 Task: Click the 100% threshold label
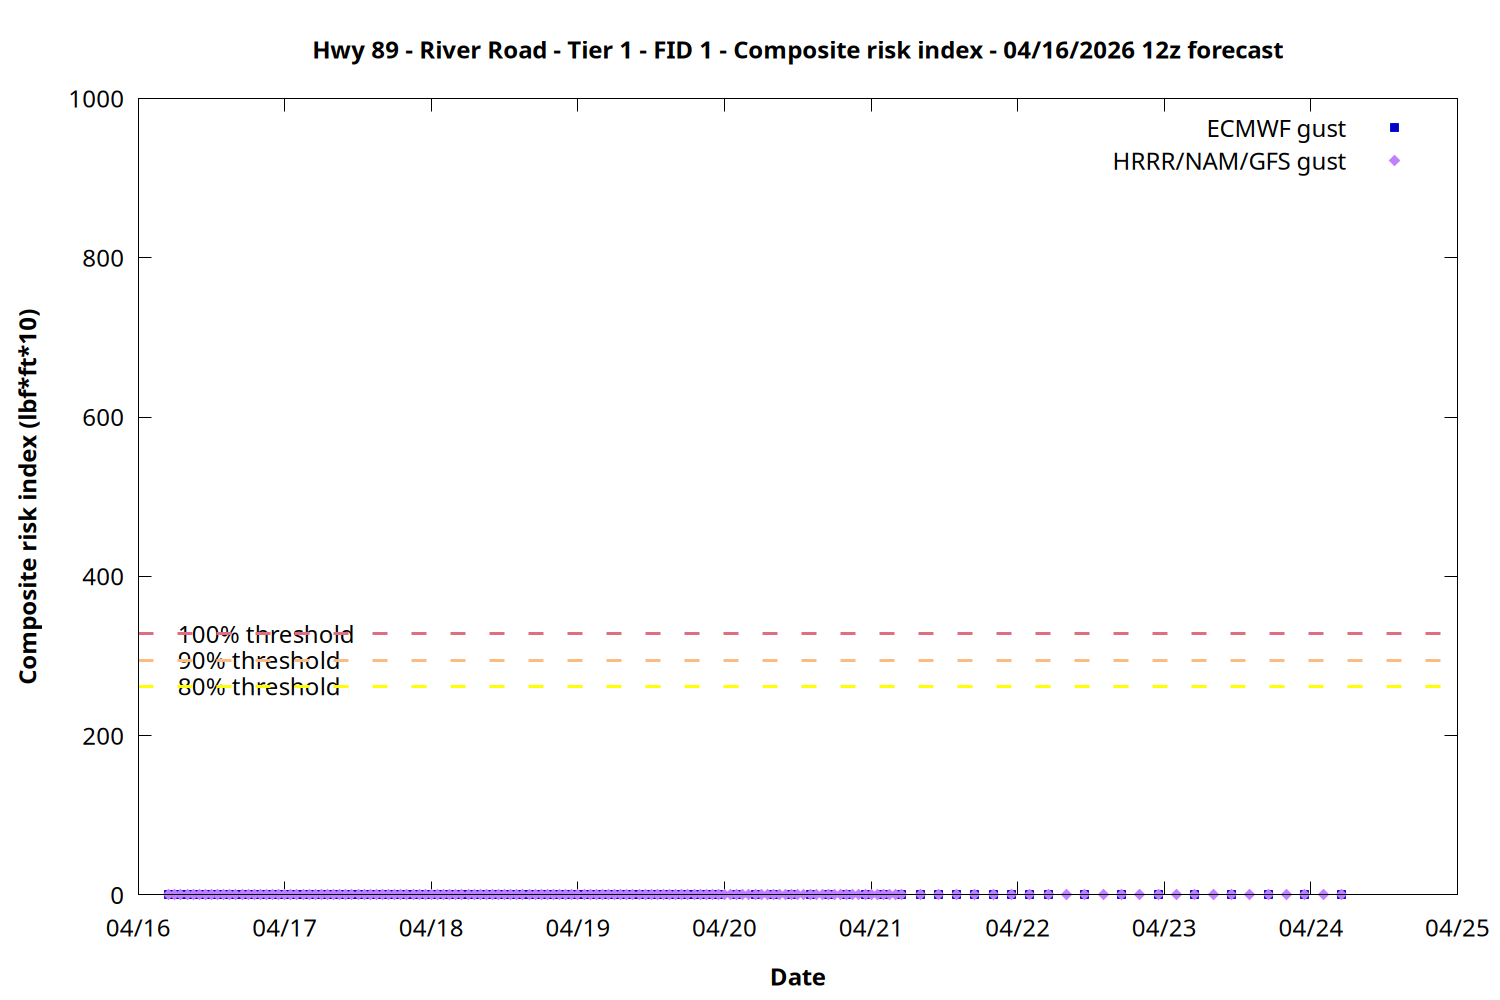[x=265, y=635]
